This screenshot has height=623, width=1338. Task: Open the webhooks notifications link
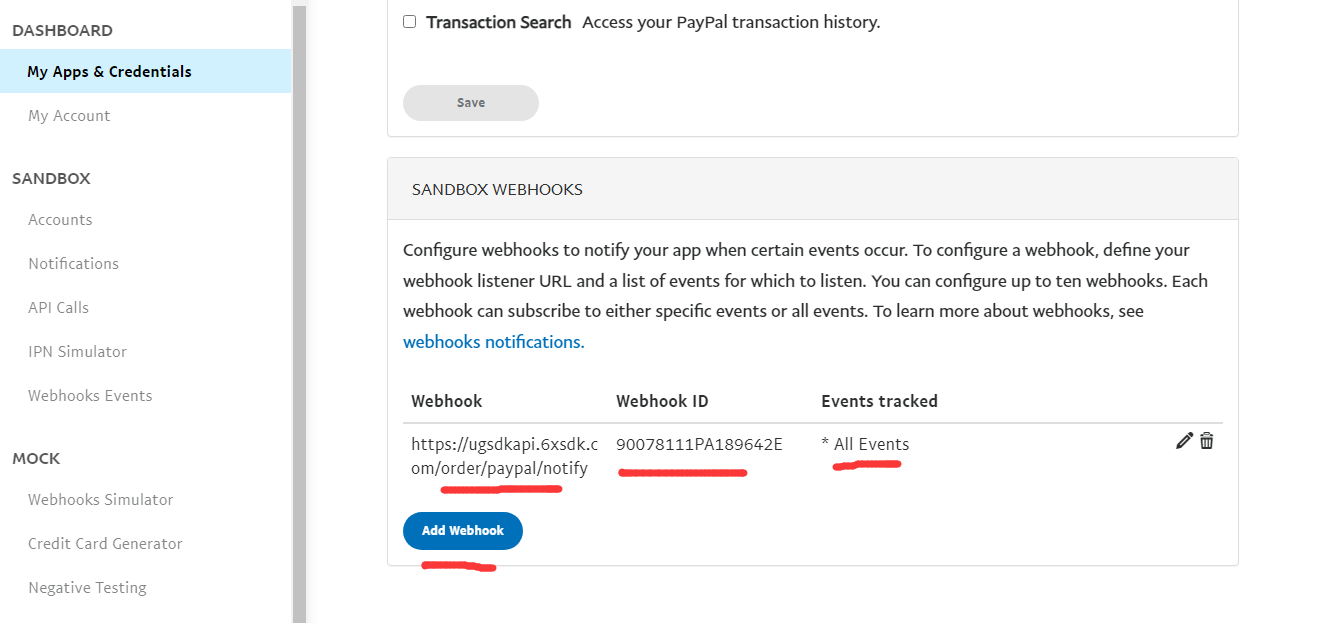pyautogui.click(x=493, y=342)
